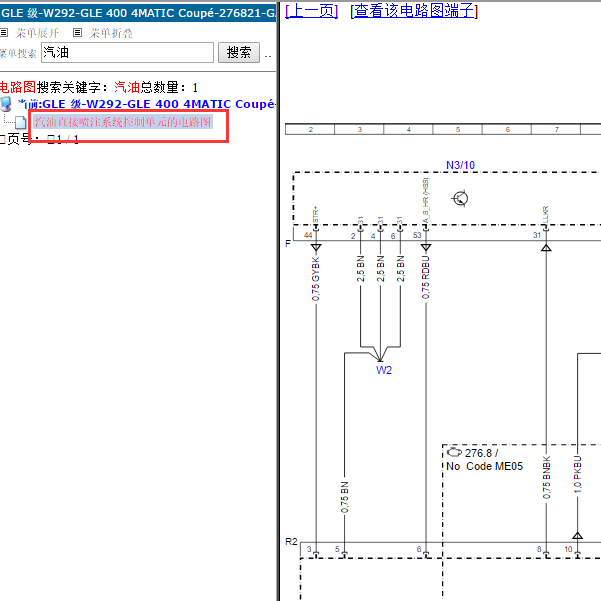The image size is (601, 601).
Task: Click diagram column header 2
Action: [x=311, y=130]
